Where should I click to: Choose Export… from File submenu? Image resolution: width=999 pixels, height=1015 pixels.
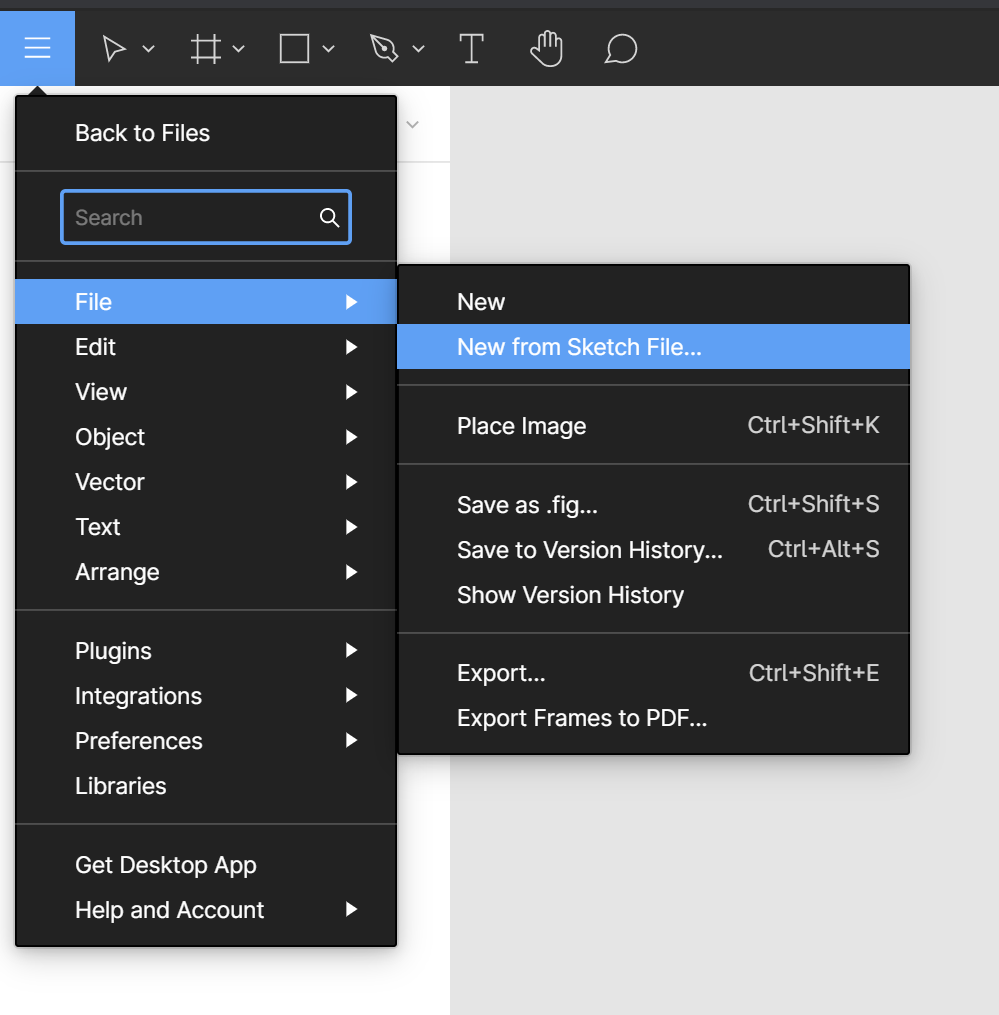653,673
